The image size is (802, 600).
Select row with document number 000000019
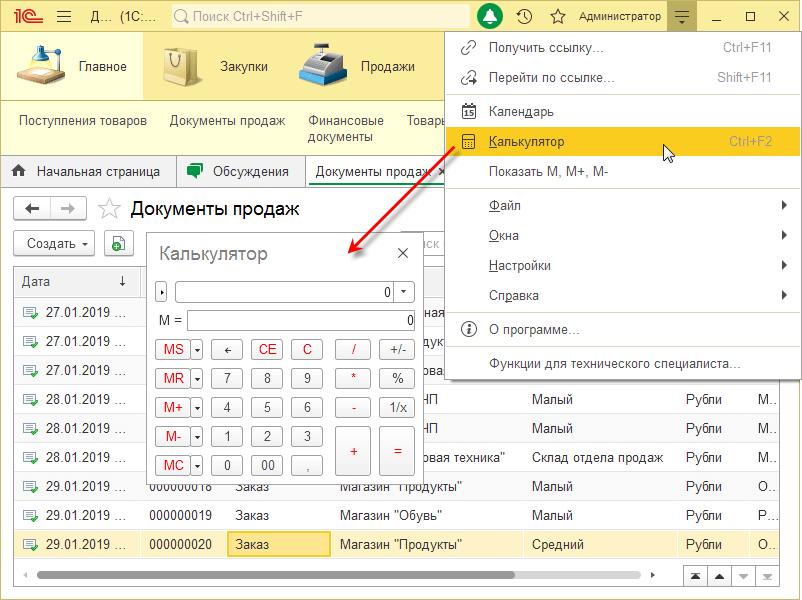[396, 516]
